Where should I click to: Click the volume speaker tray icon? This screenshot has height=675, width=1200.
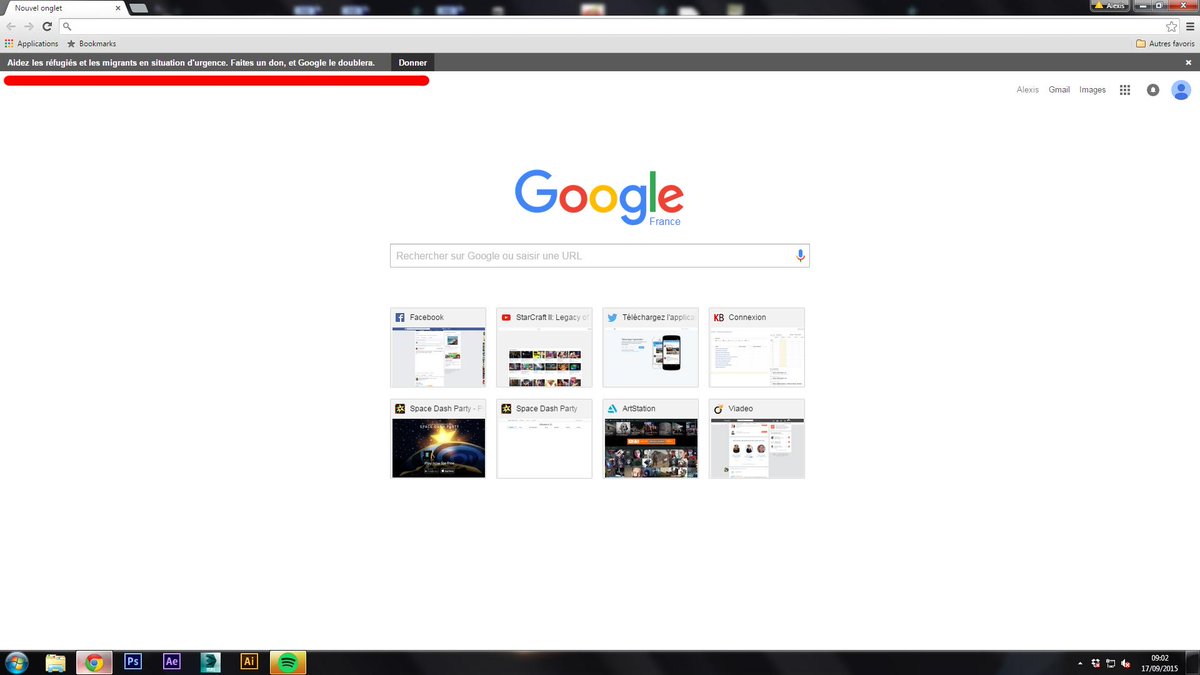pos(1125,663)
